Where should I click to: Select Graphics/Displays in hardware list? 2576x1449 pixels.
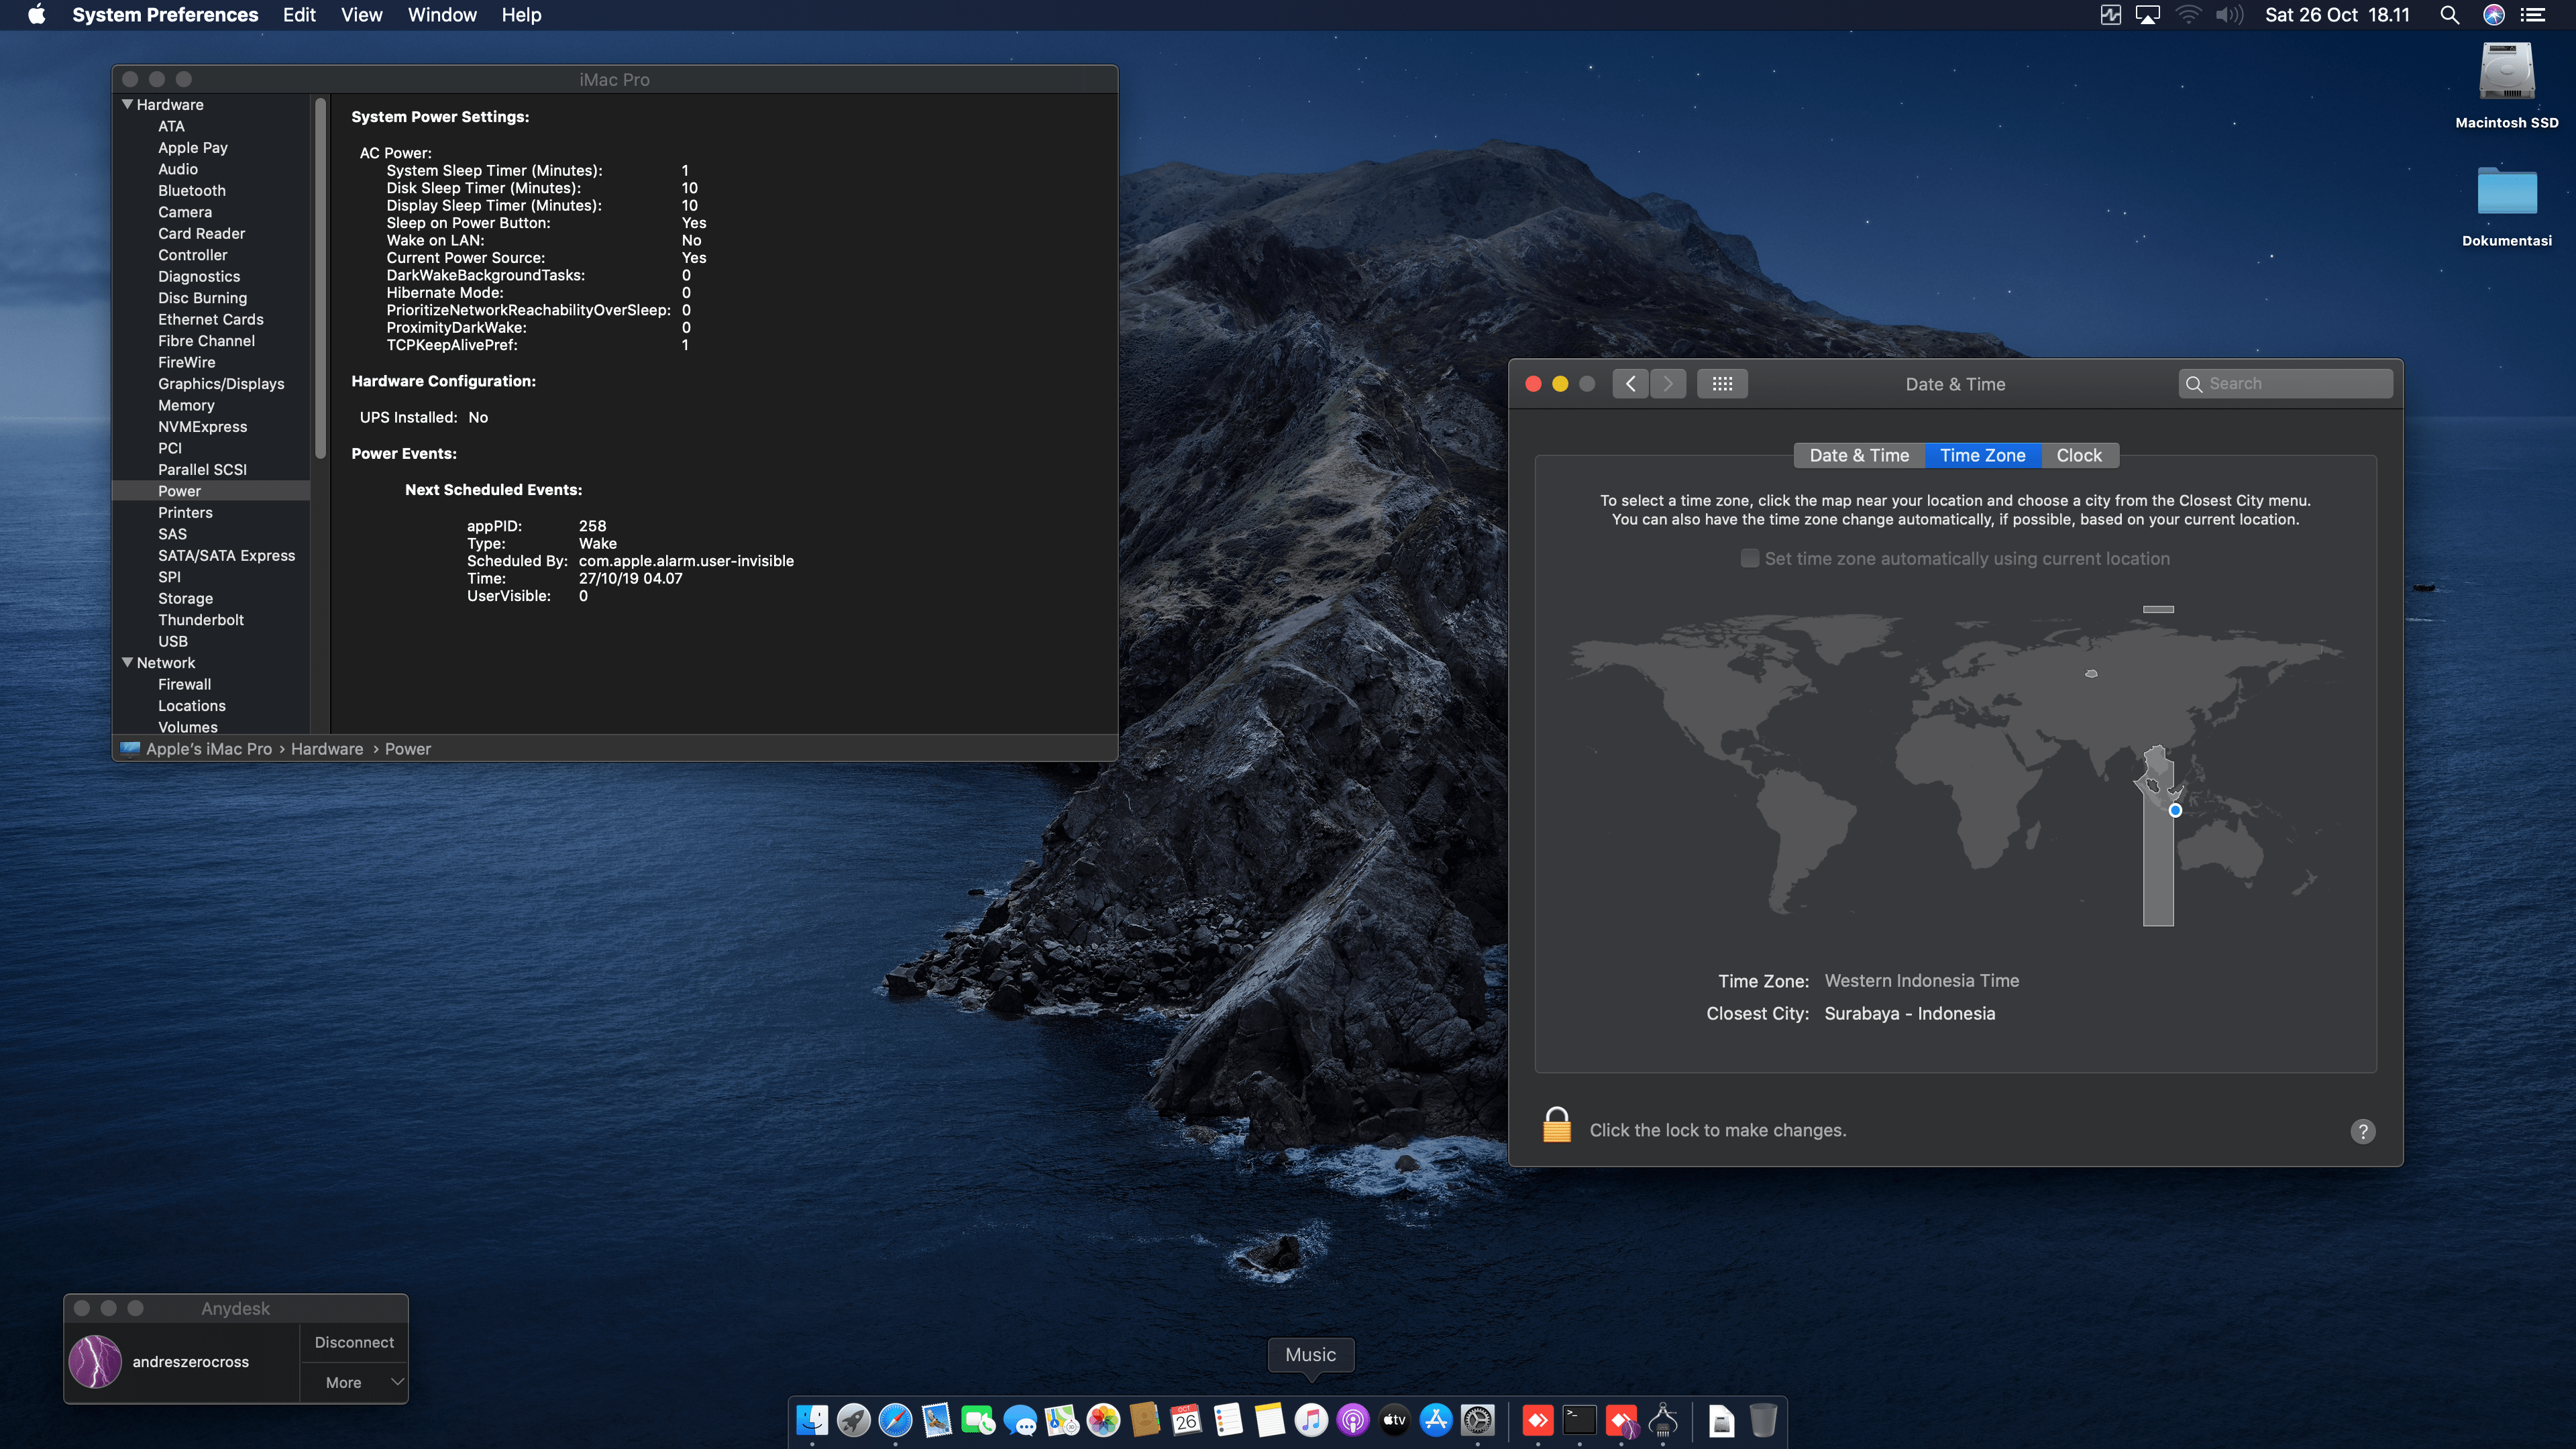tap(221, 384)
